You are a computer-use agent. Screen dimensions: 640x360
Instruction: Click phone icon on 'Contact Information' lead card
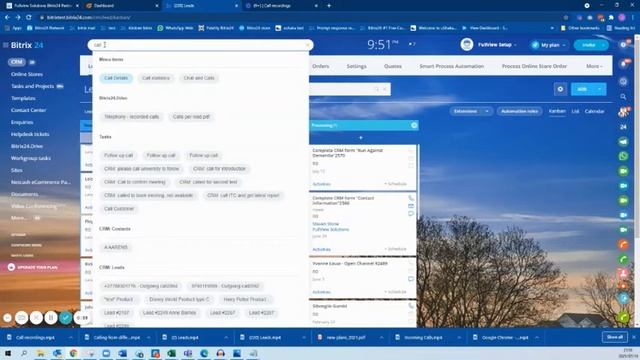(x=411, y=198)
